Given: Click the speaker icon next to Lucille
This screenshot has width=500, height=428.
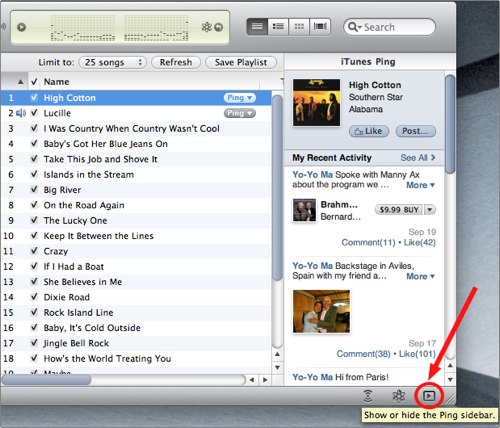Looking at the screenshot, I should [21, 113].
